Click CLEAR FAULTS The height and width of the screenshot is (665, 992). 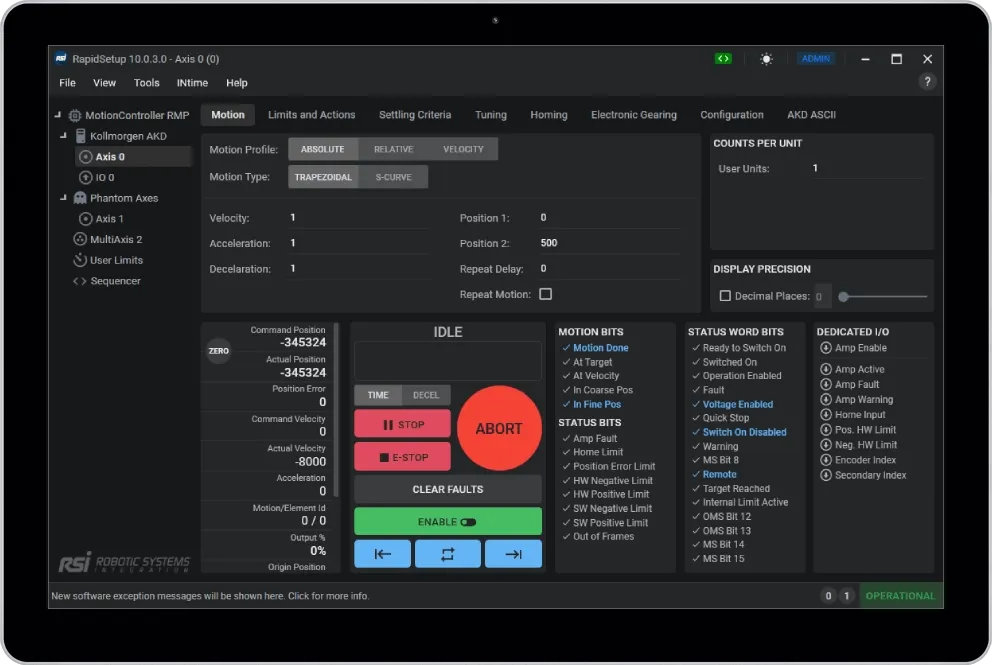click(x=447, y=488)
